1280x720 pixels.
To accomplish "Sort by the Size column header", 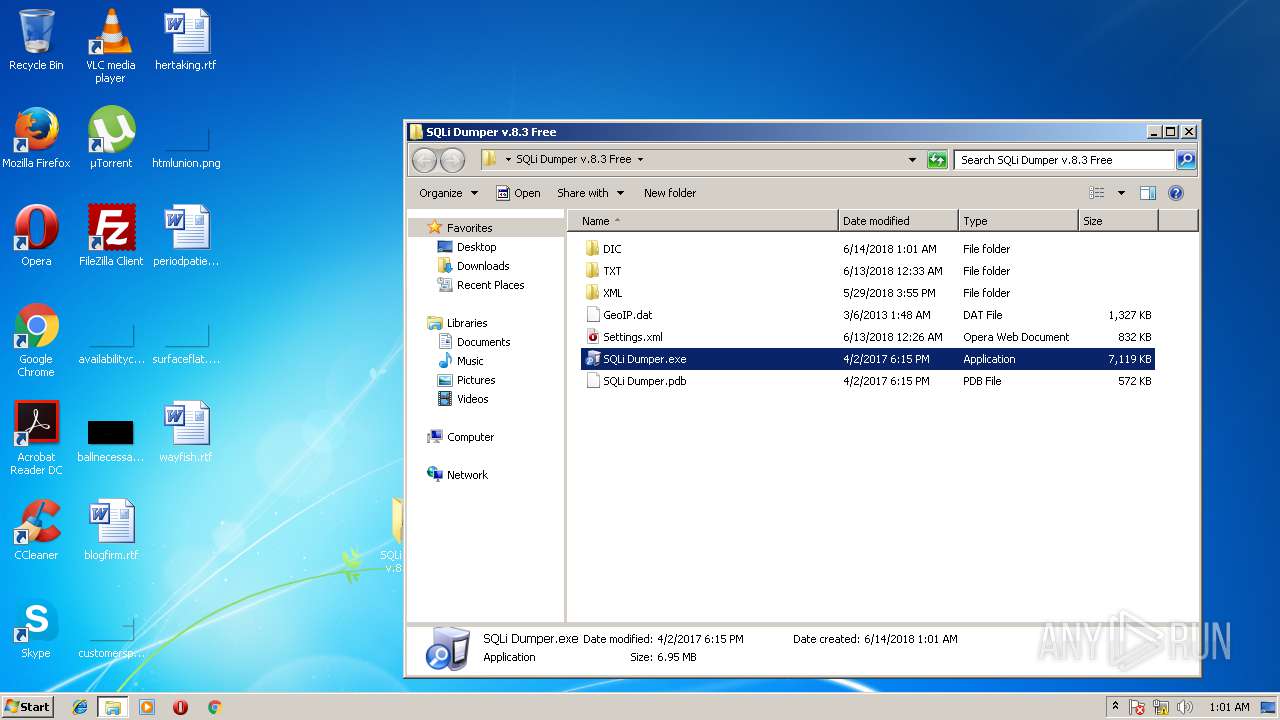I will [x=1118, y=221].
